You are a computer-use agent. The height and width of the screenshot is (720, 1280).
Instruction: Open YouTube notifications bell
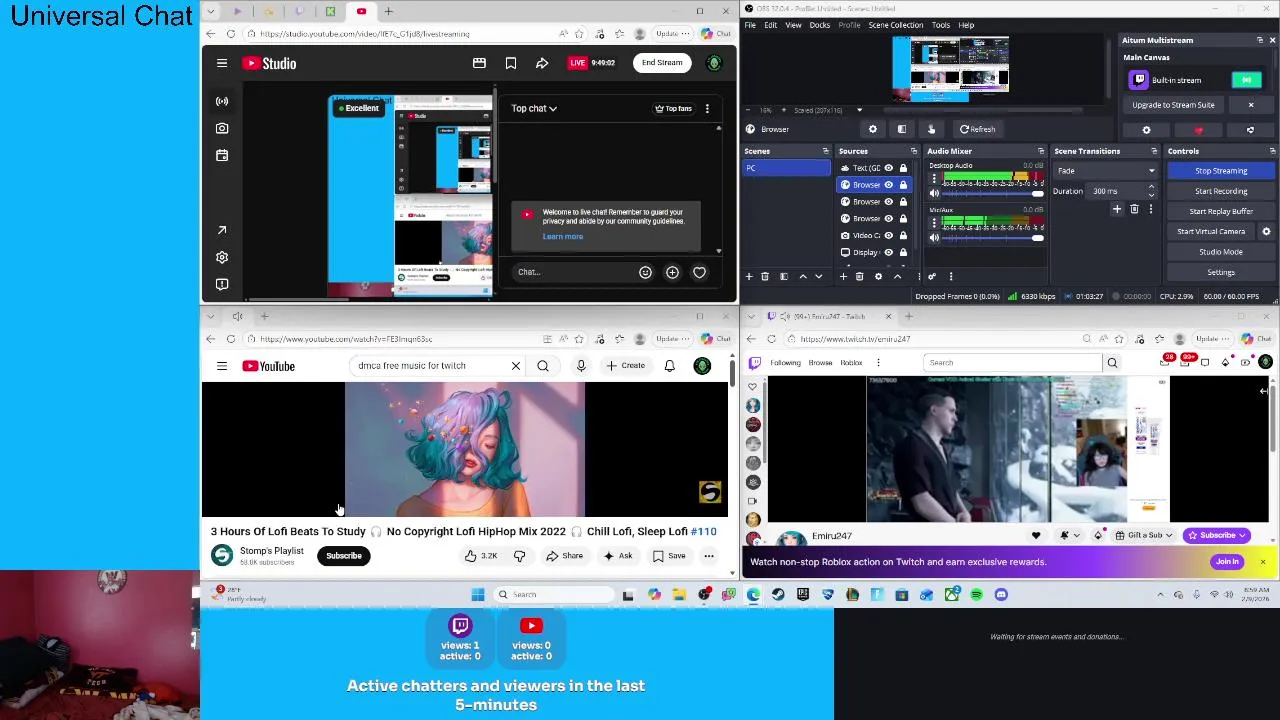pos(669,366)
